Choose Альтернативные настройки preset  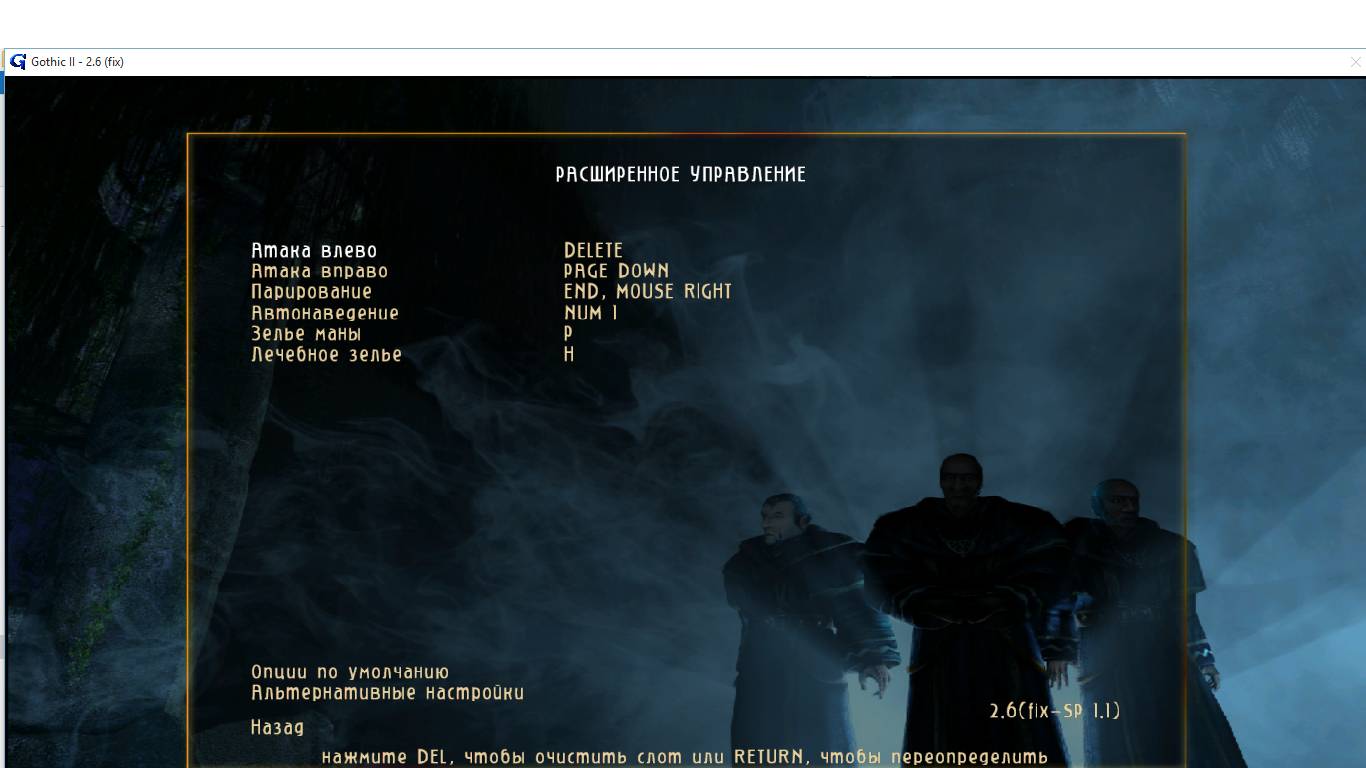pos(387,693)
